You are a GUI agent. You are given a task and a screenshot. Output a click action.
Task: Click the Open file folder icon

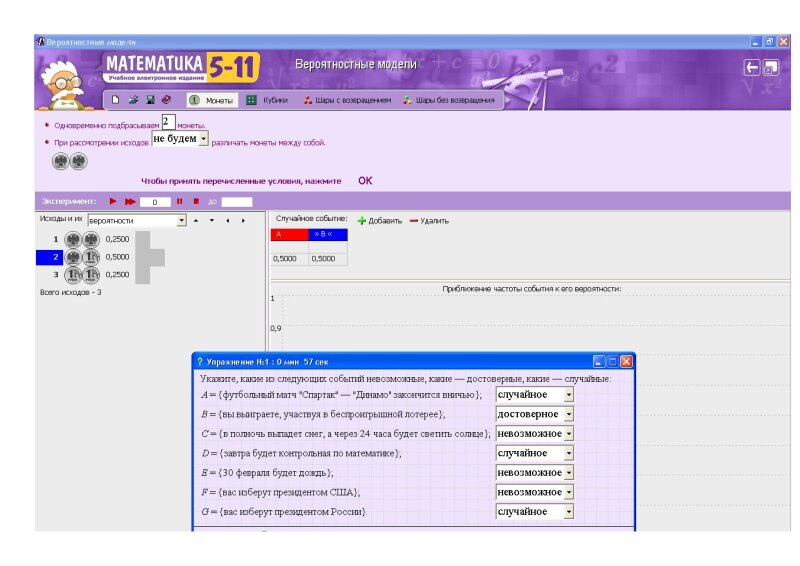(133, 100)
